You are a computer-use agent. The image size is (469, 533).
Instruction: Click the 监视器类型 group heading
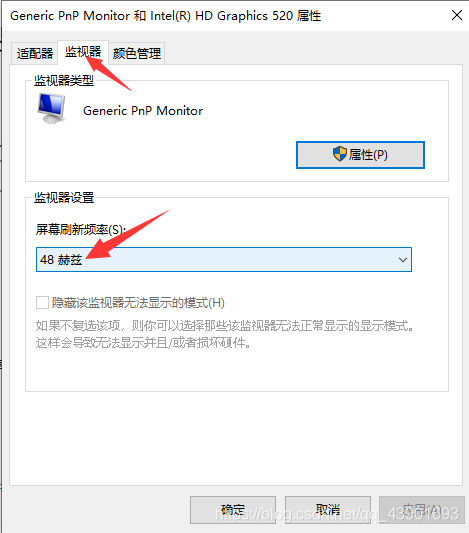(64, 81)
